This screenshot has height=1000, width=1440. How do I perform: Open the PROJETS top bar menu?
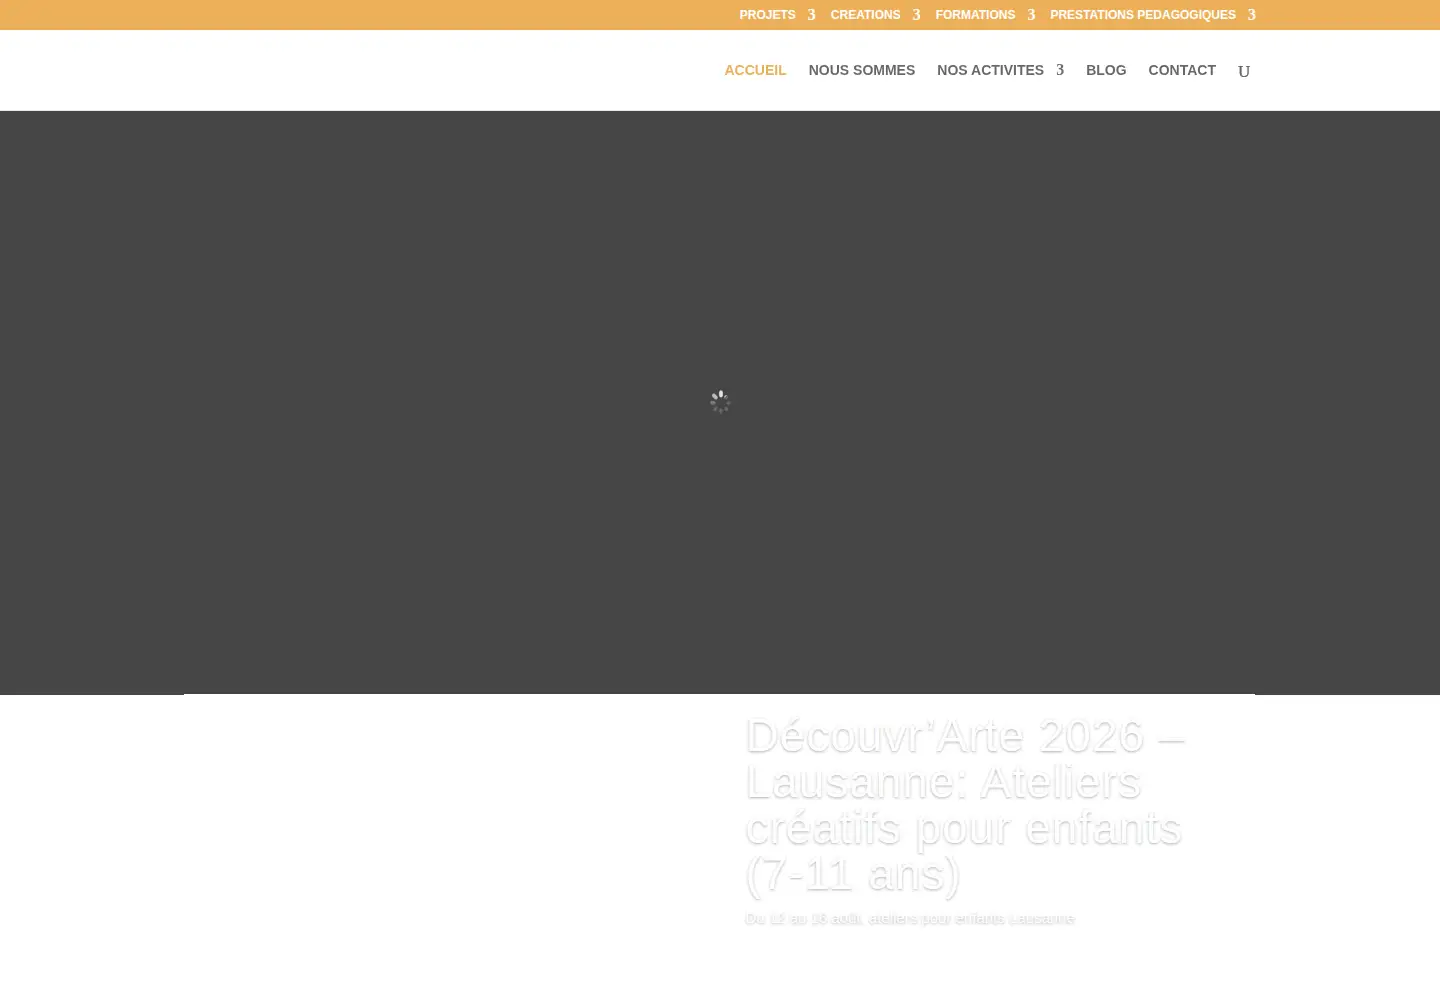(767, 15)
